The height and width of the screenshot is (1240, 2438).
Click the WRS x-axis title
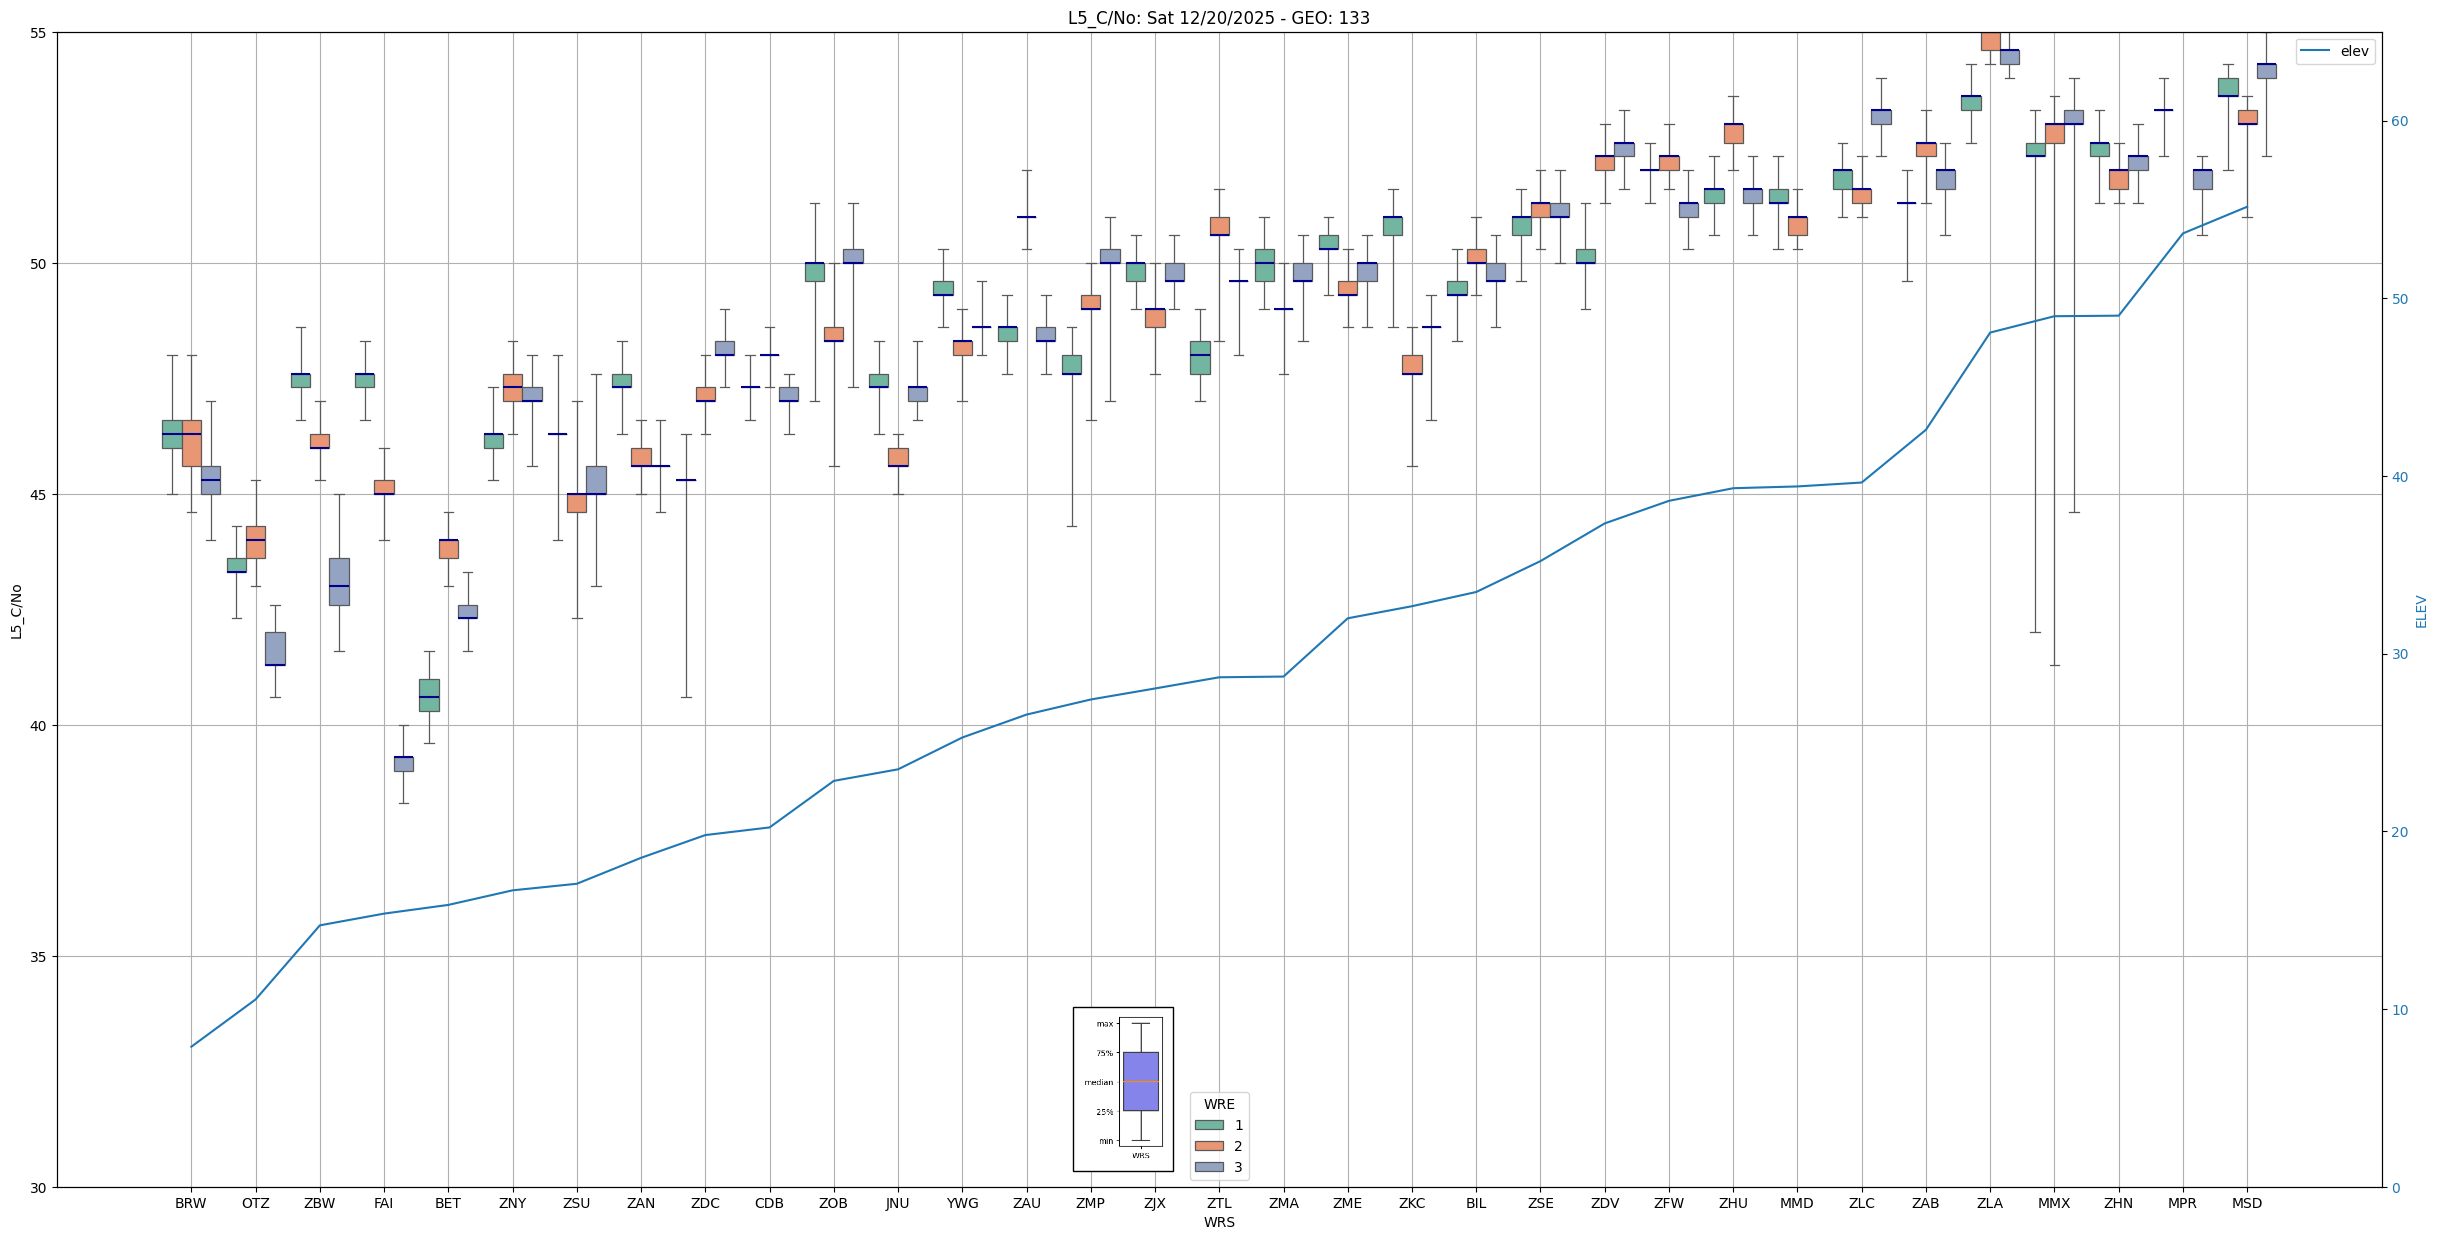[1219, 1222]
